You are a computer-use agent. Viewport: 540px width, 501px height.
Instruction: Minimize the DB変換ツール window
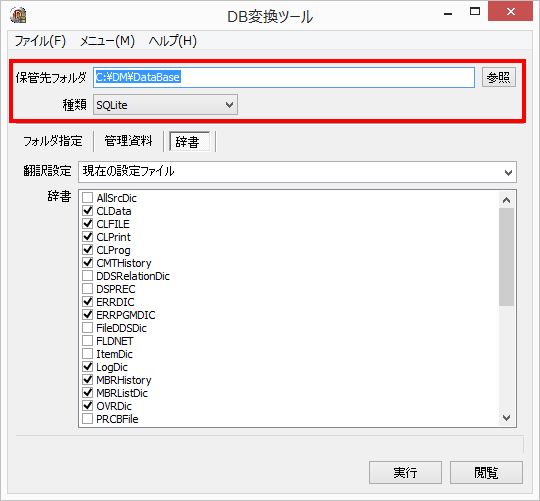click(448, 13)
